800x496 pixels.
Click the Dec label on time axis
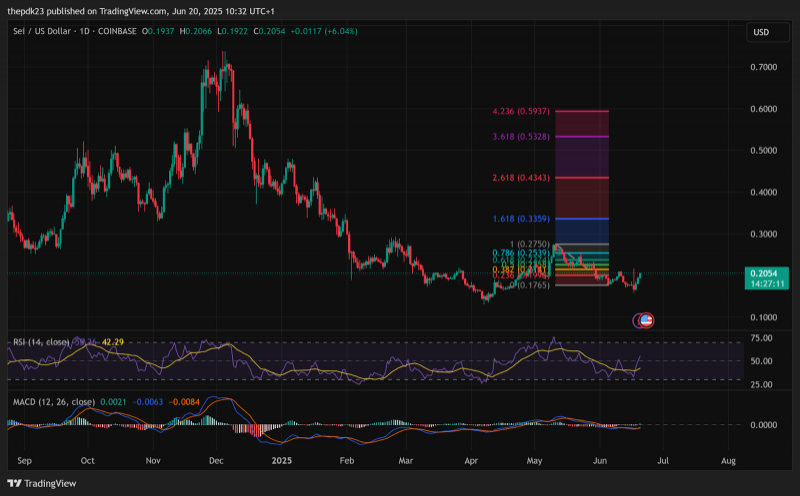pyautogui.click(x=216, y=460)
